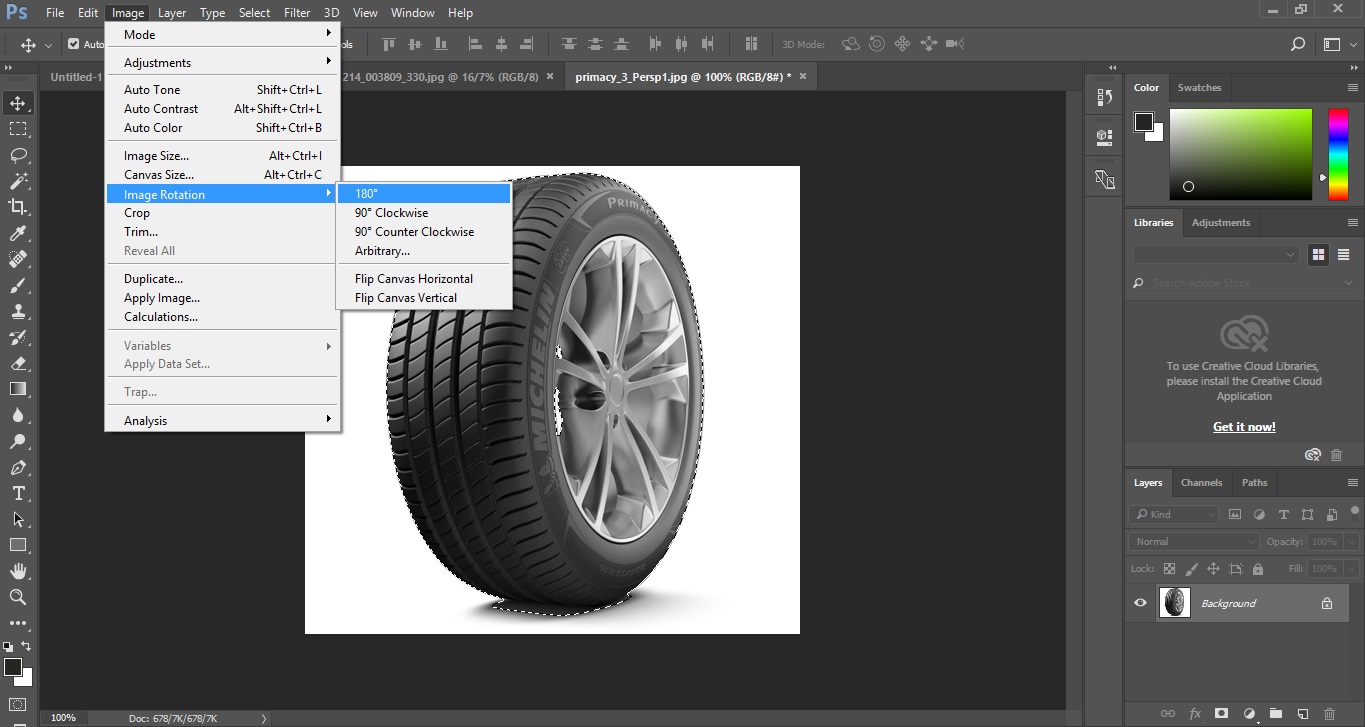Open Color panel flyout menu

coord(1352,88)
